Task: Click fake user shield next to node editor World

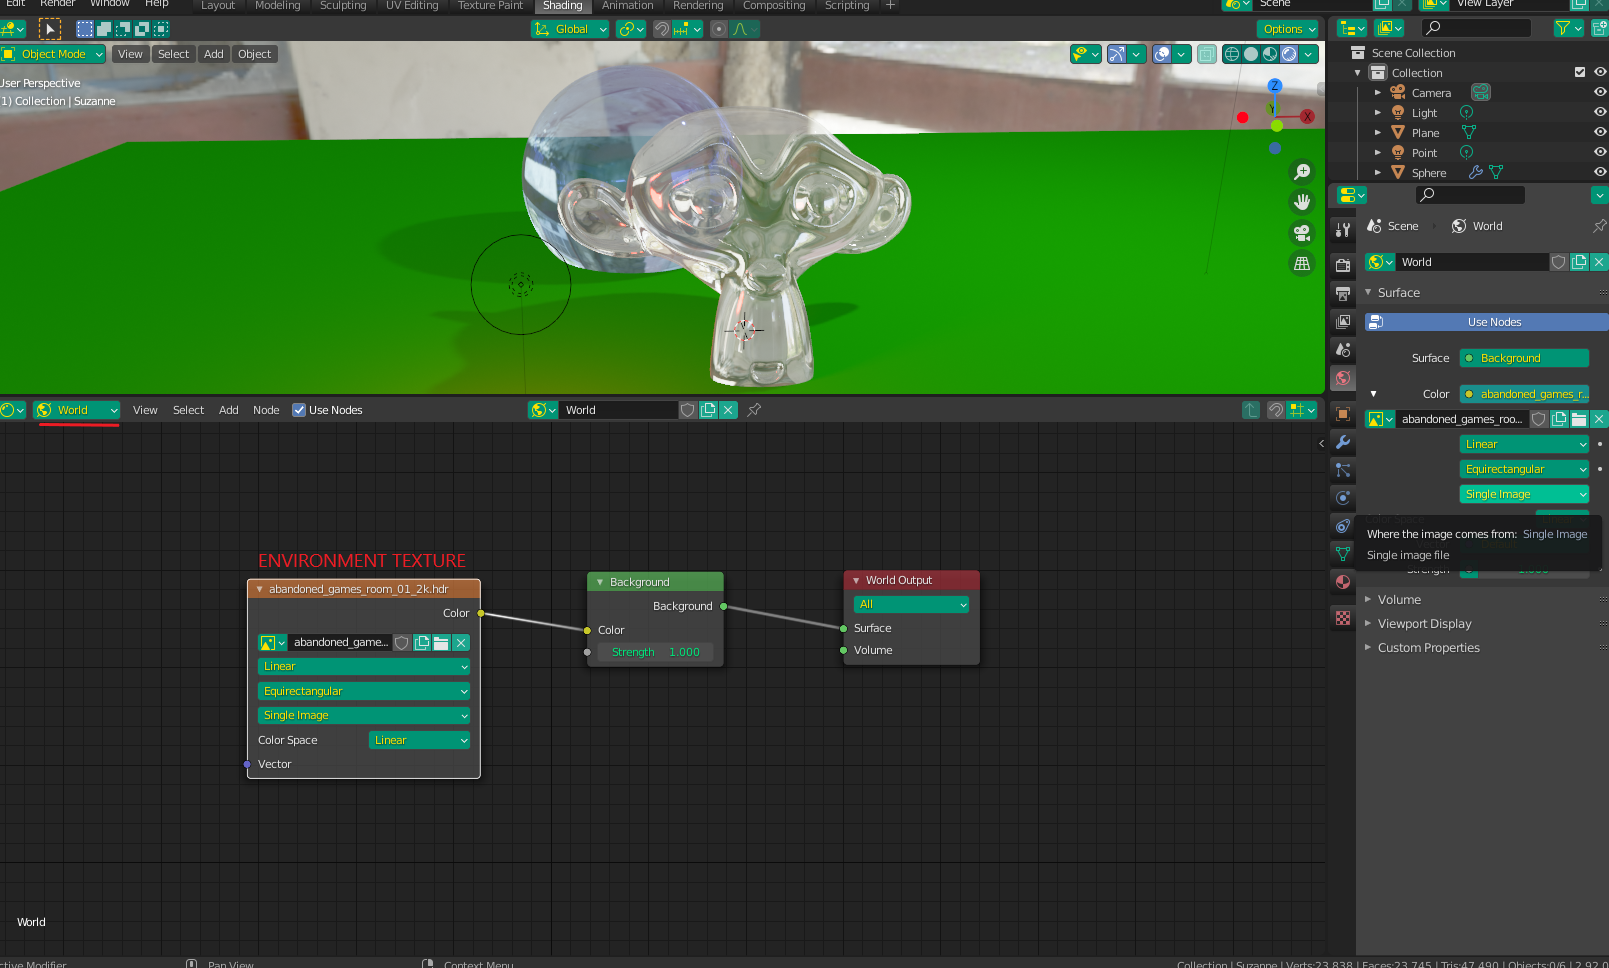Action: pos(688,410)
